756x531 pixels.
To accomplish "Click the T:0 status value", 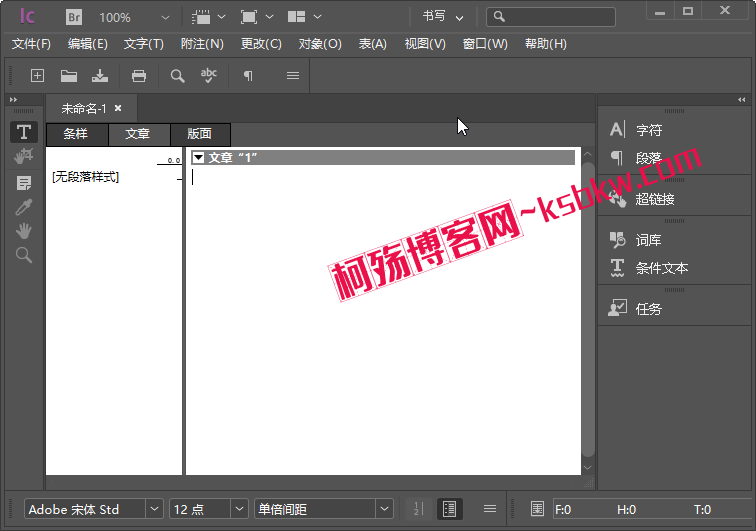I will click(702, 509).
